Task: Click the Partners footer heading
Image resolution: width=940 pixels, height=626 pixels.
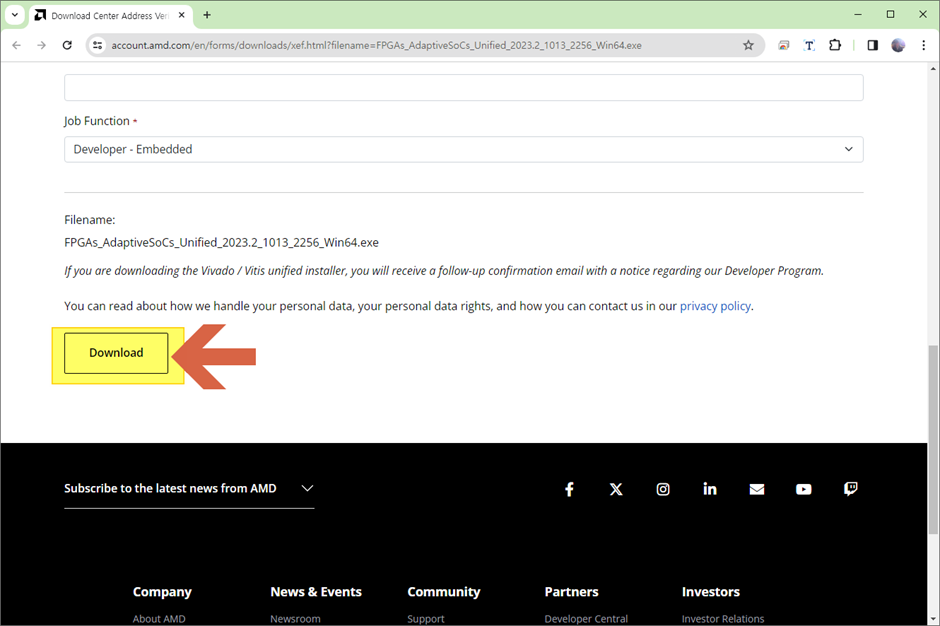Action: click(x=571, y=592)
